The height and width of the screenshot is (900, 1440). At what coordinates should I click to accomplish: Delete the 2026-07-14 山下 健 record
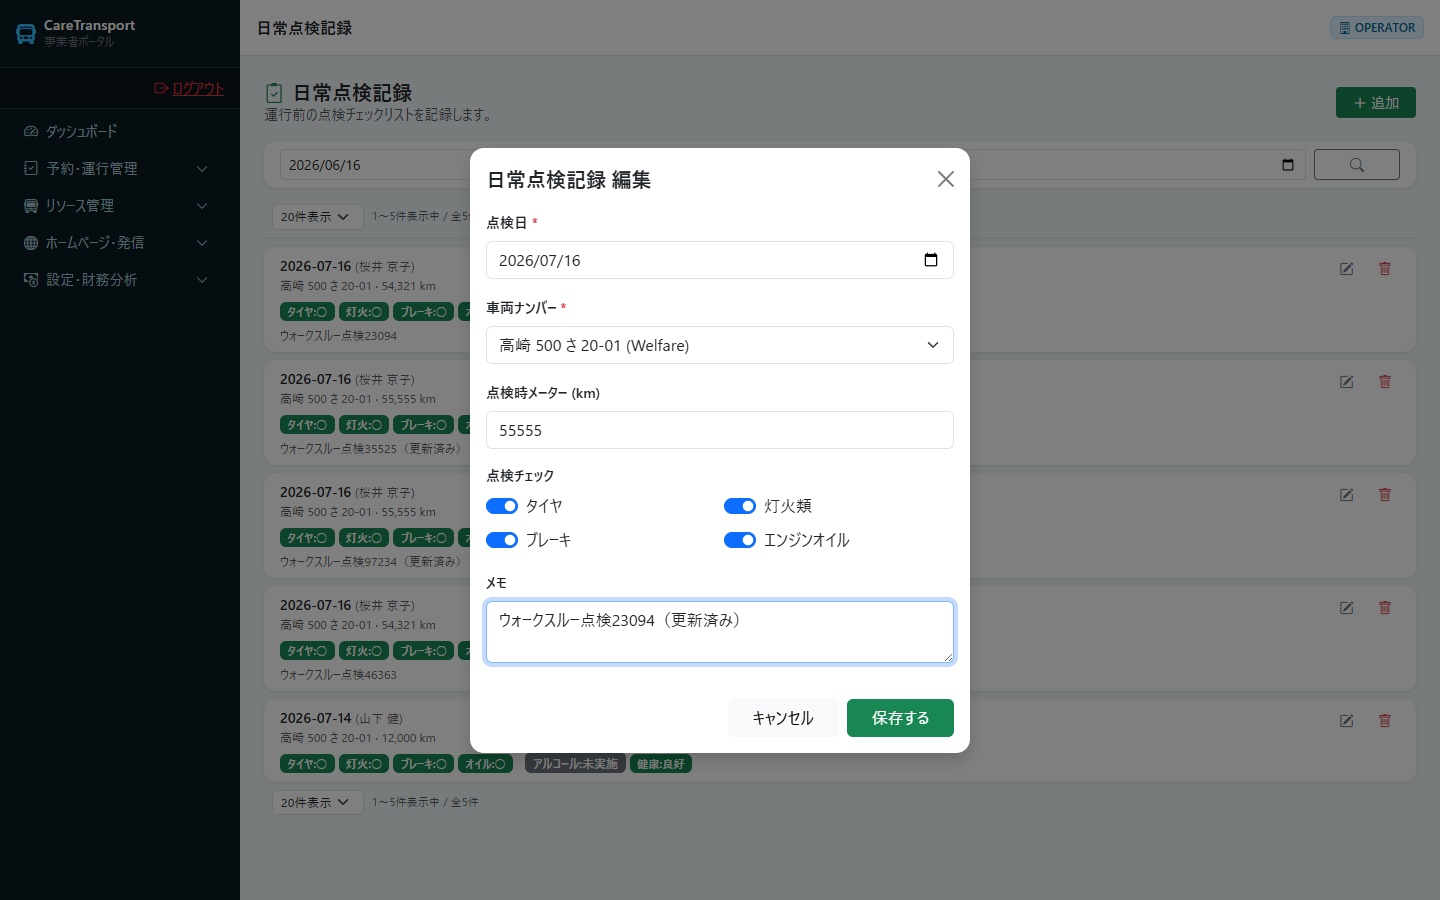[x=1385, y=721]
